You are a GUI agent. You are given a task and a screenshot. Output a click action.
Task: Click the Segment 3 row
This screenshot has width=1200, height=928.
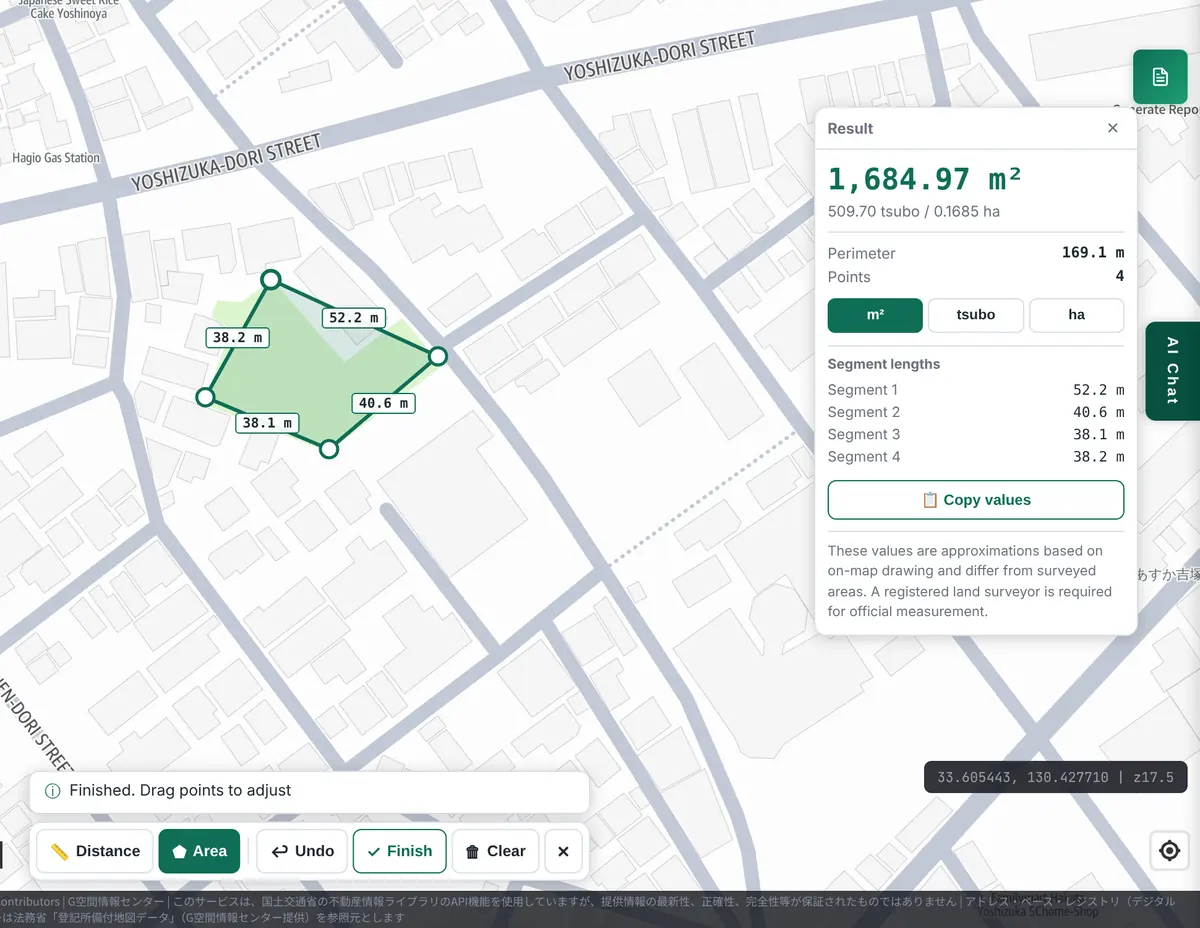tap(976, 434)
